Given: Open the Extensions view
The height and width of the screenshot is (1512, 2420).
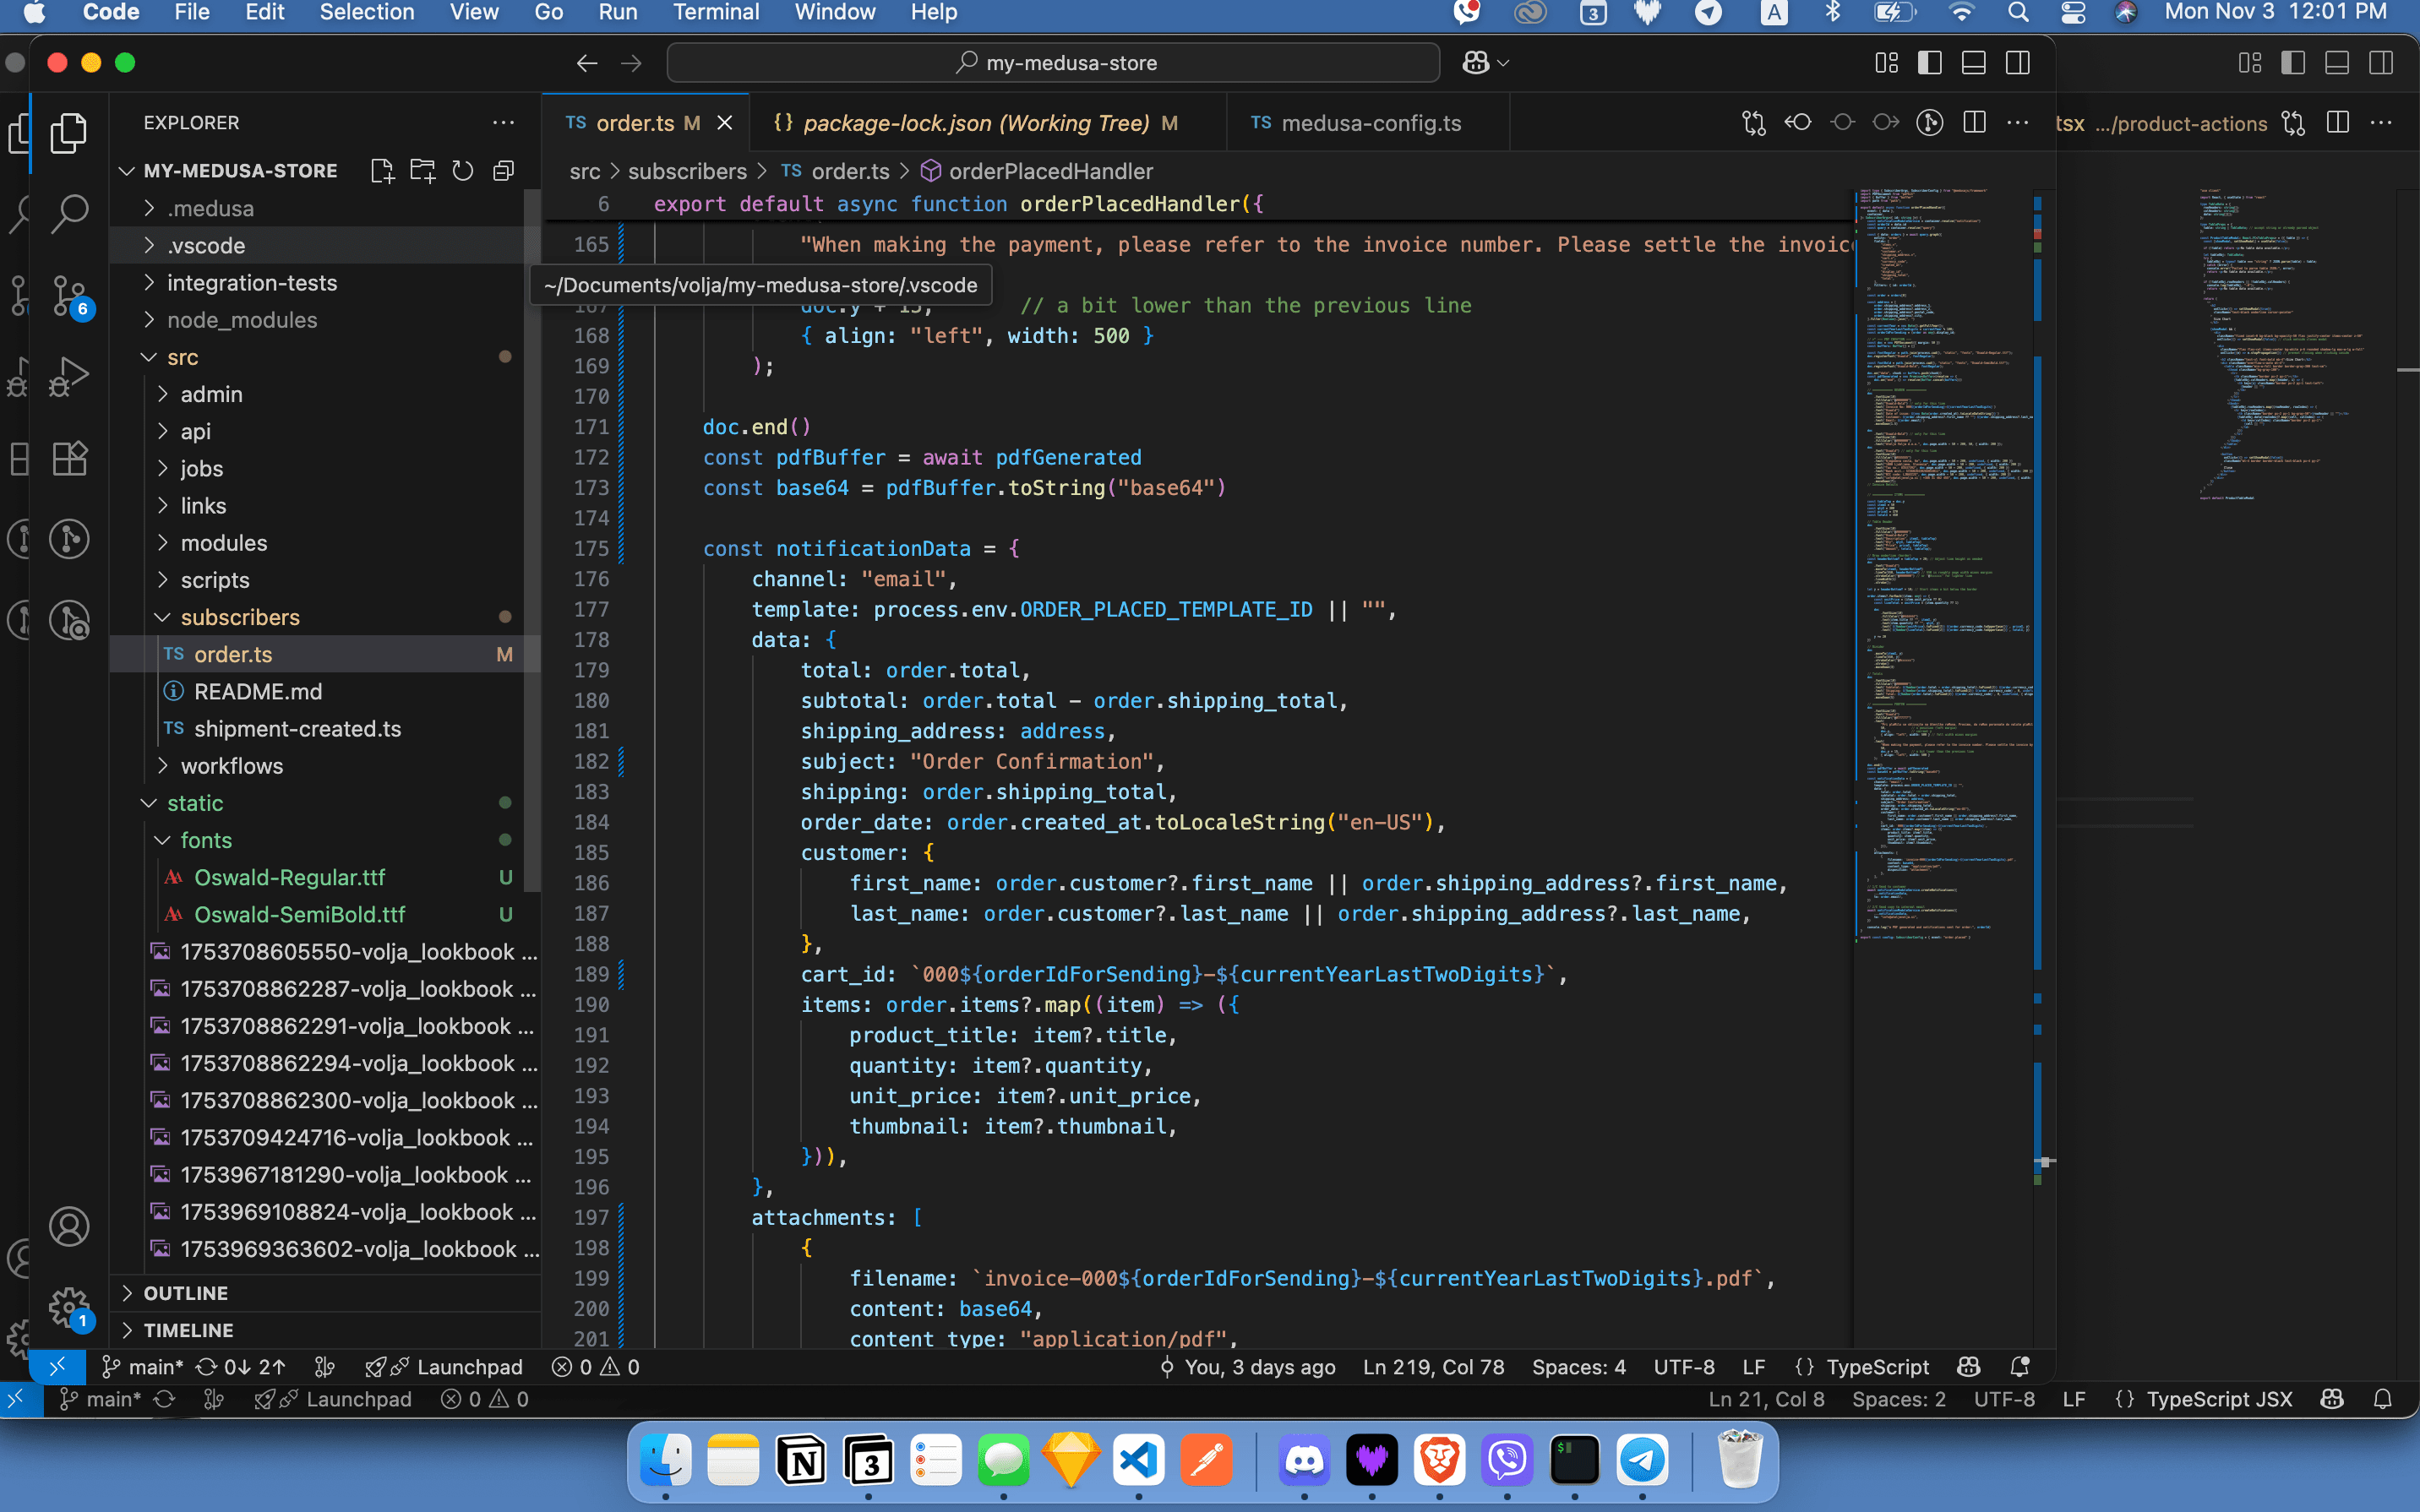Looking at the screenshot, I should click(69, 459).
